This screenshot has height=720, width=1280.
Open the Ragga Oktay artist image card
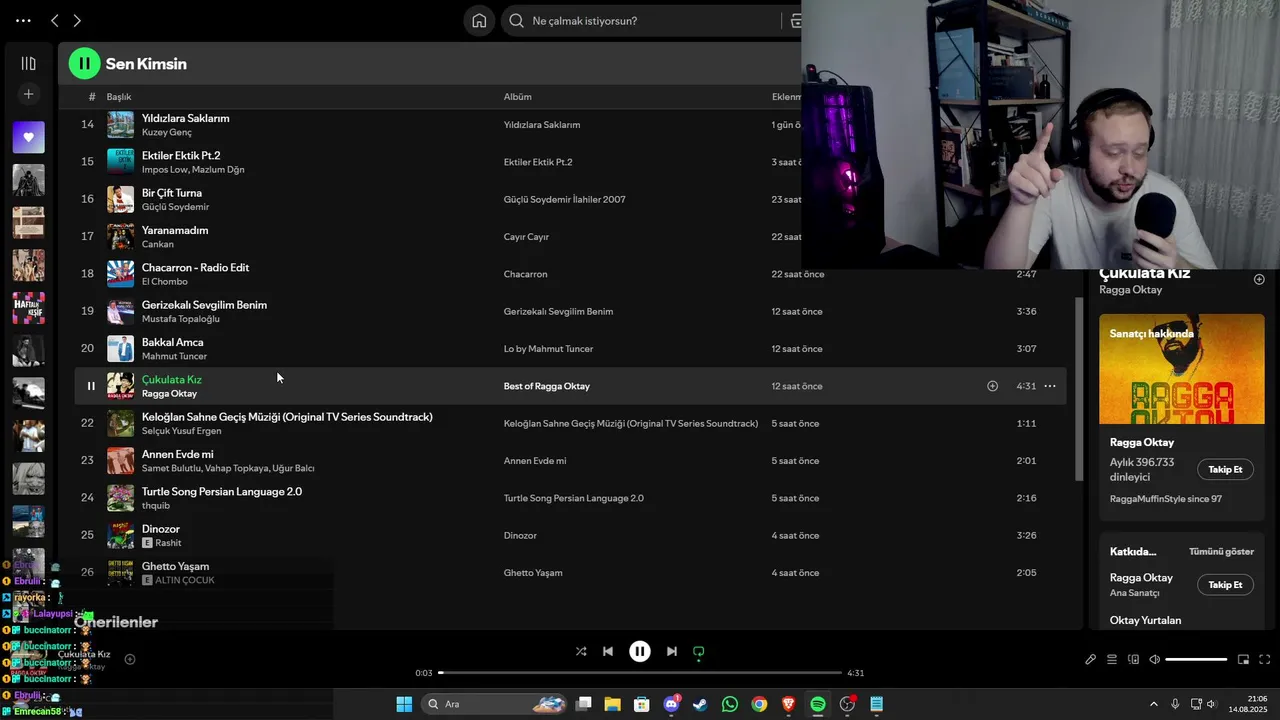1182,369
